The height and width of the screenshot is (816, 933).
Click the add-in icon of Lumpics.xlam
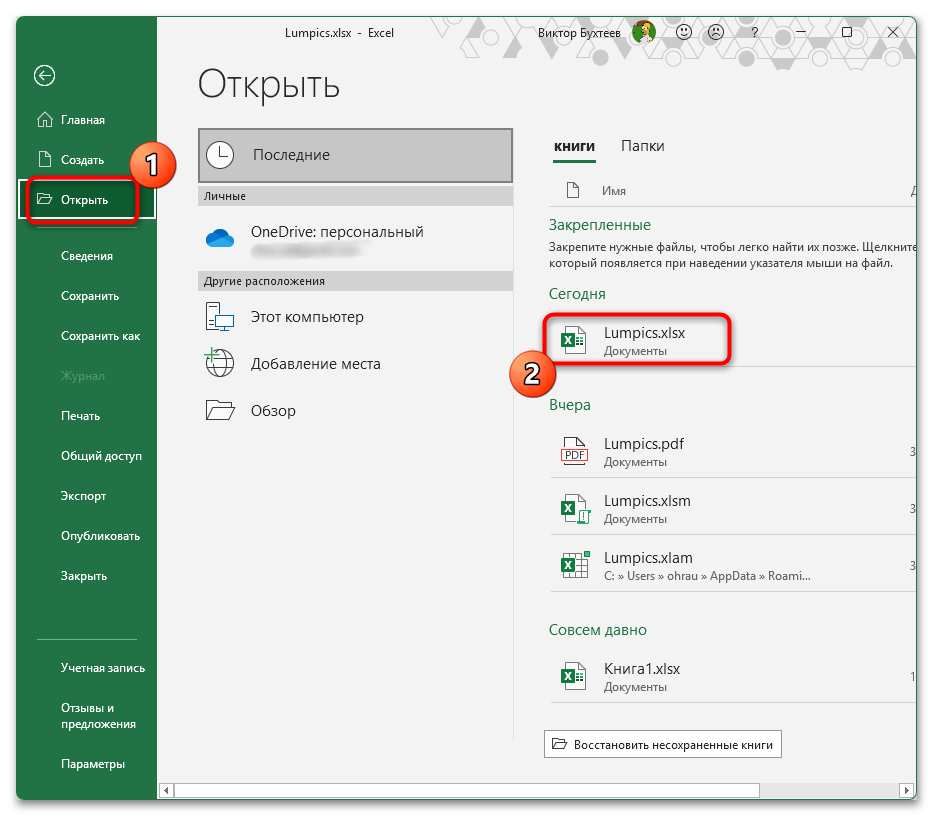[x=575, y=565]
